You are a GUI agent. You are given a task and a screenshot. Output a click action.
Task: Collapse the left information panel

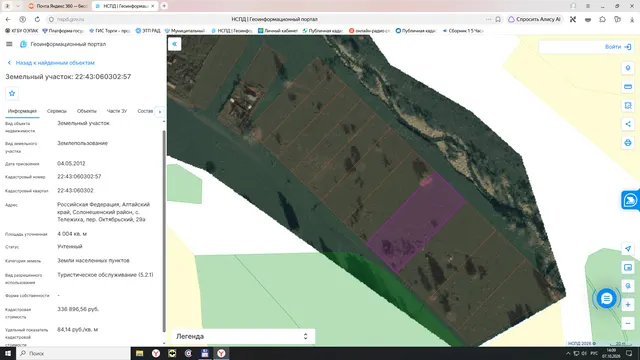[174, 44]
